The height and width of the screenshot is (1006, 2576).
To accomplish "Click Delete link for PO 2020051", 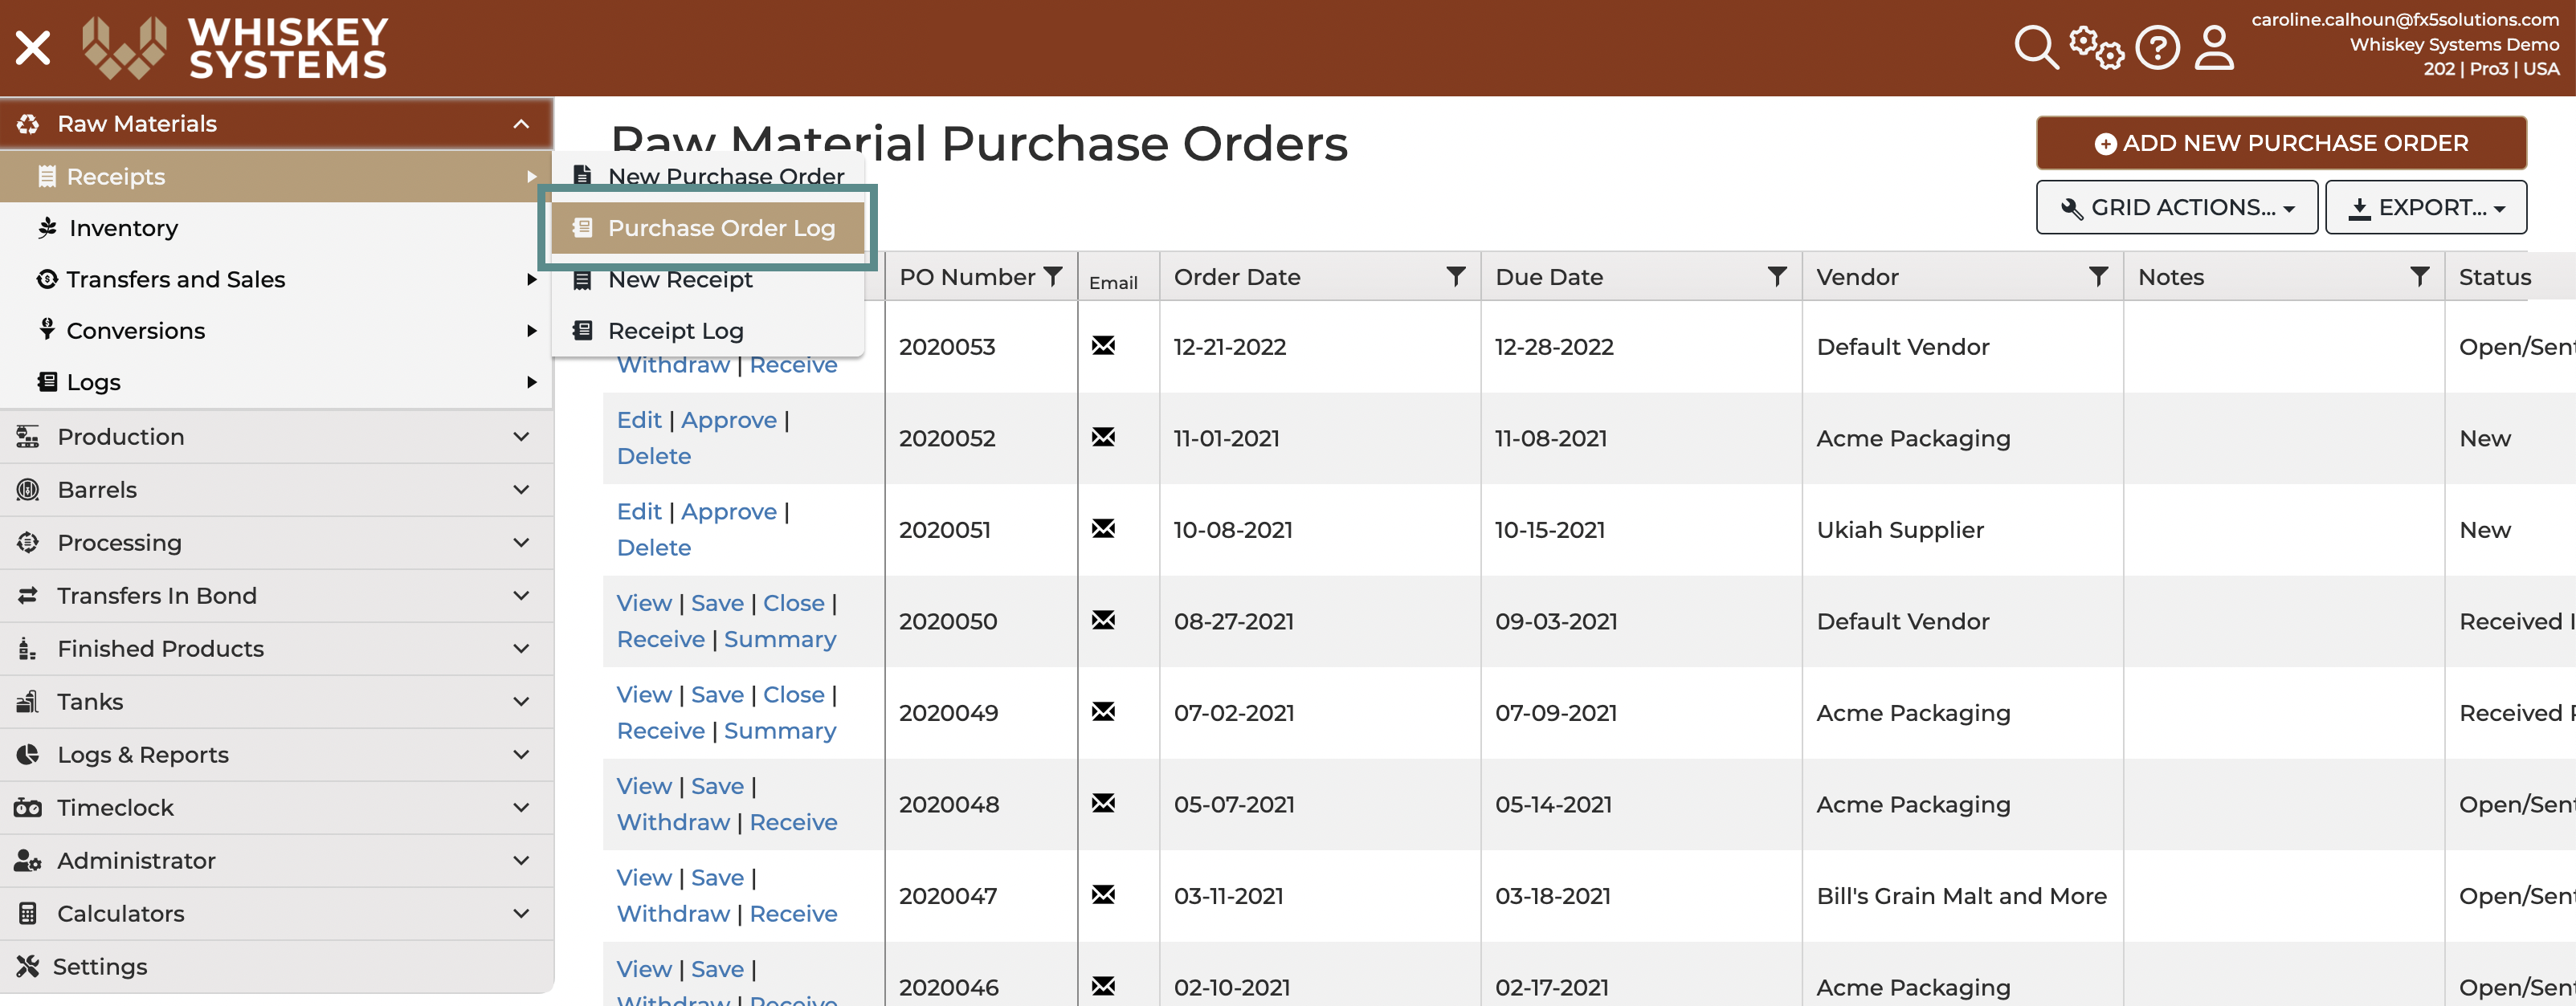I will tap(654, 547).
